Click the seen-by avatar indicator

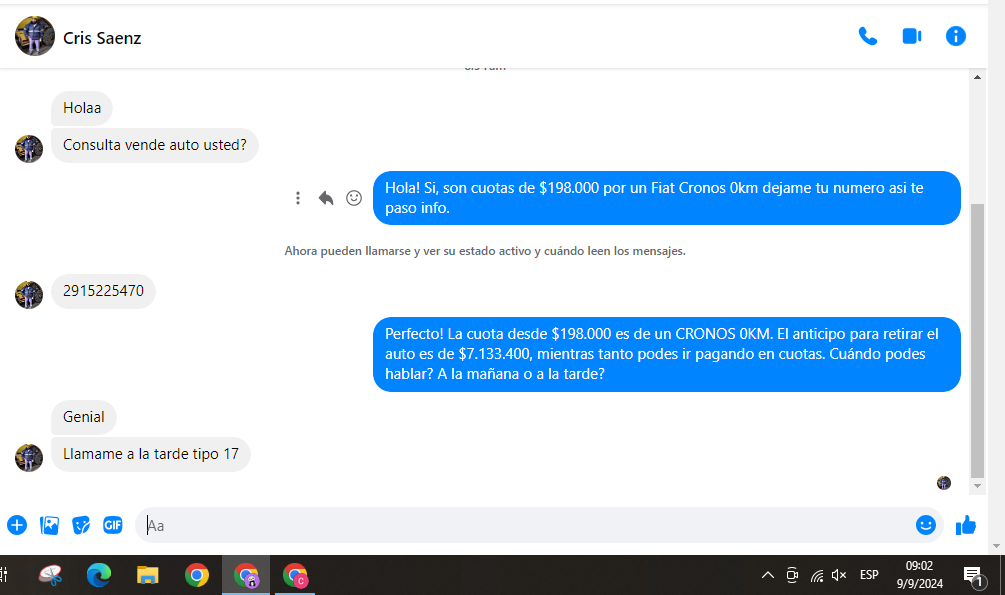pos(943,483)
